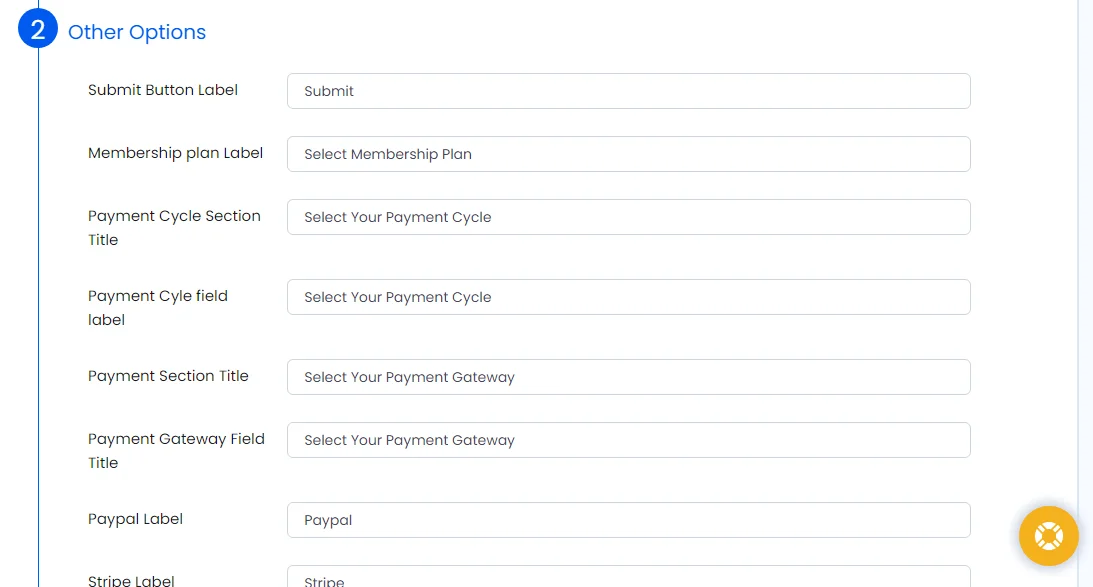Click the Payment Section Title caption text
This screenshot has height=587, width=1093.
tap(168, 376)
